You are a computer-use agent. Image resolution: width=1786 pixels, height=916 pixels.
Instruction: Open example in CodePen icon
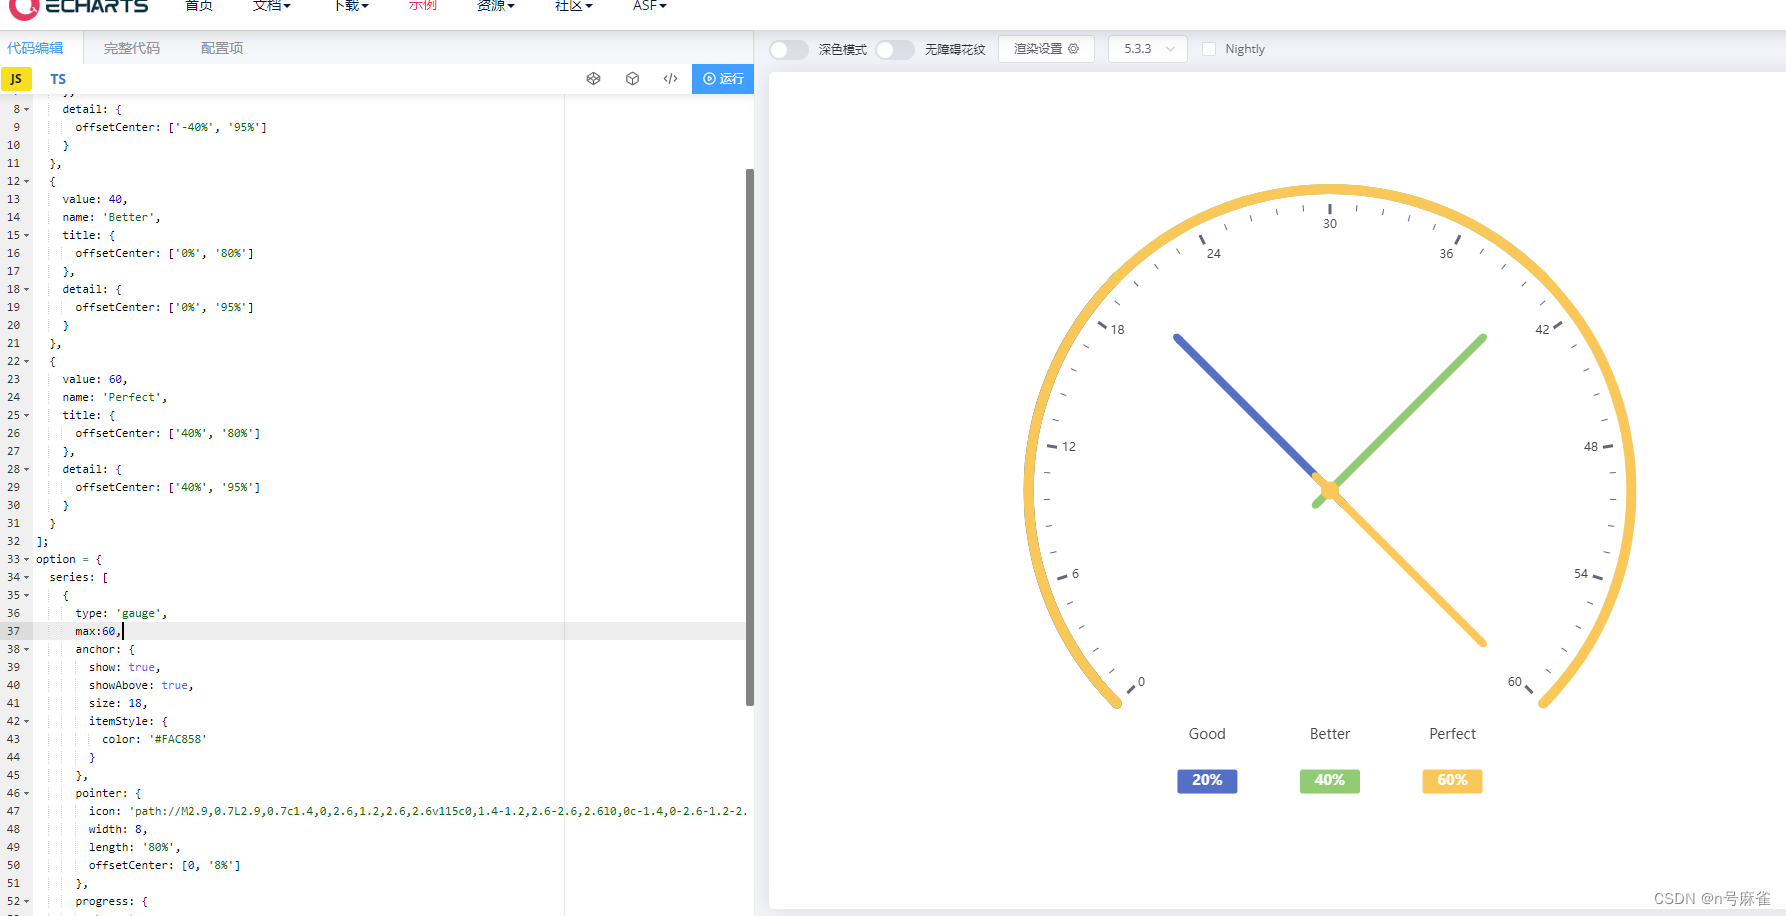click(594, 78)
